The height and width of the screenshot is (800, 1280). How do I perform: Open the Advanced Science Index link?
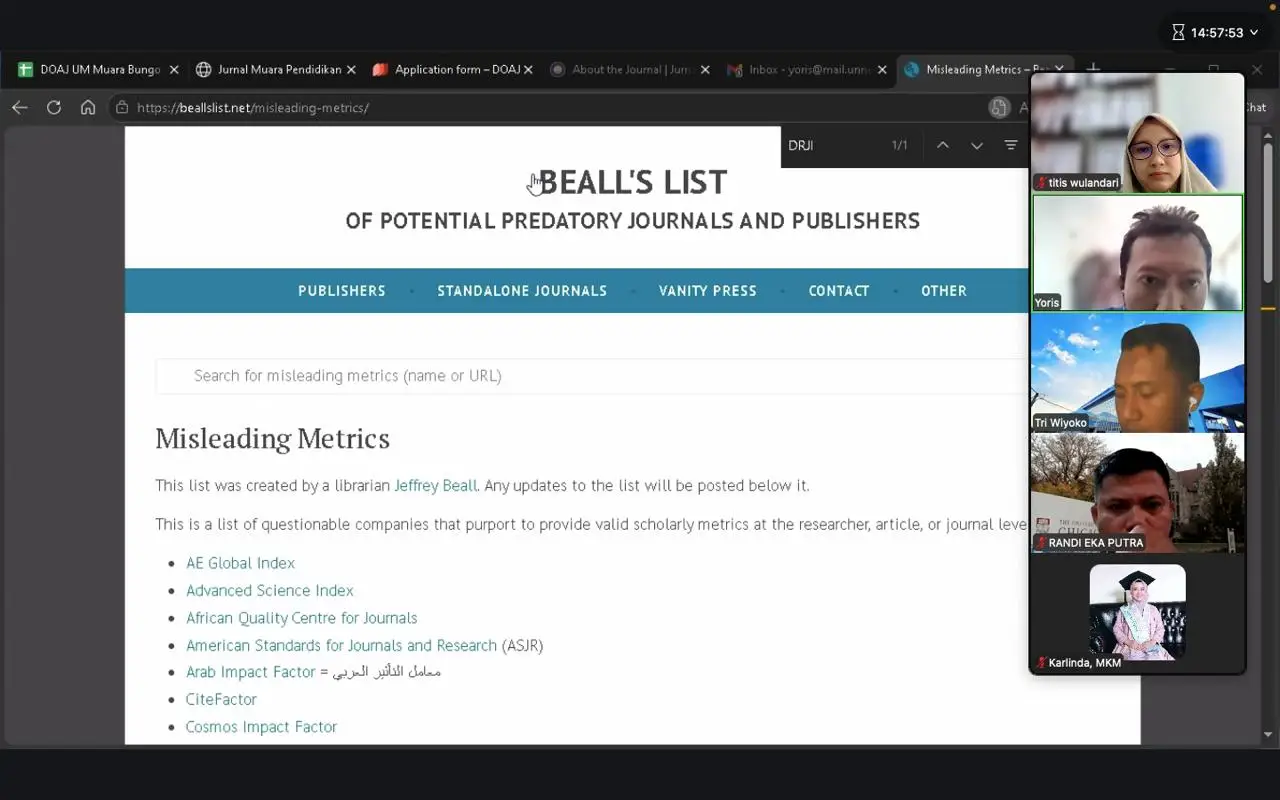click(x=270, y=591)
